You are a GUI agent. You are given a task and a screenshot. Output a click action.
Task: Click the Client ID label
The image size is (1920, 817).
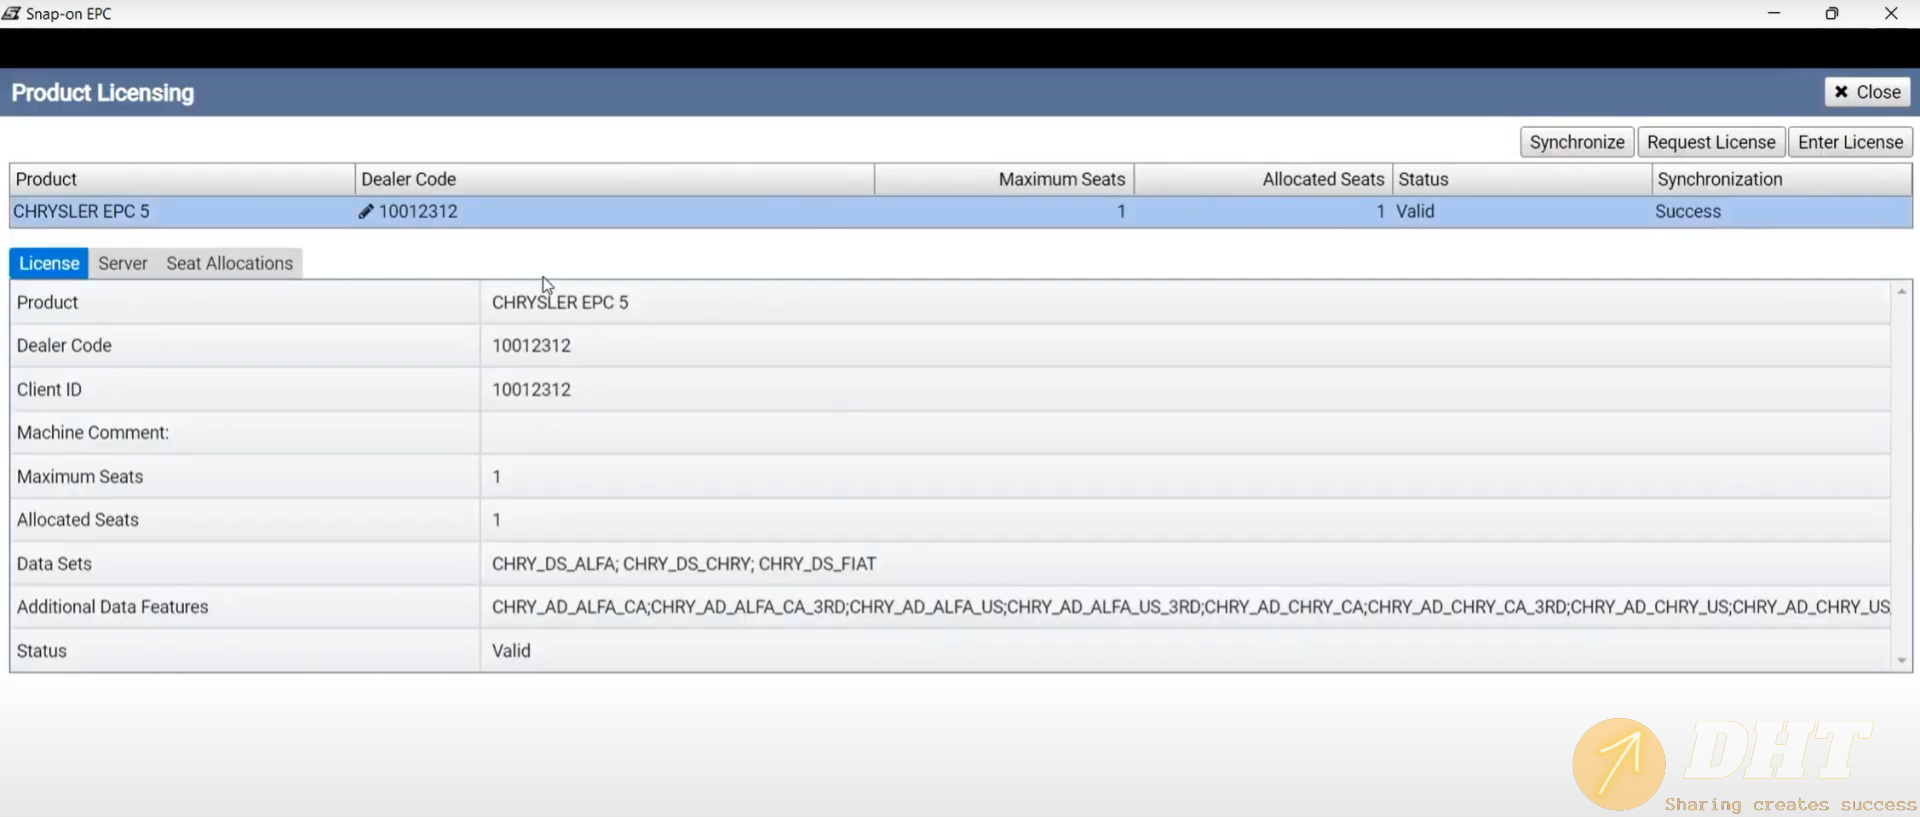tap(49, 389)
